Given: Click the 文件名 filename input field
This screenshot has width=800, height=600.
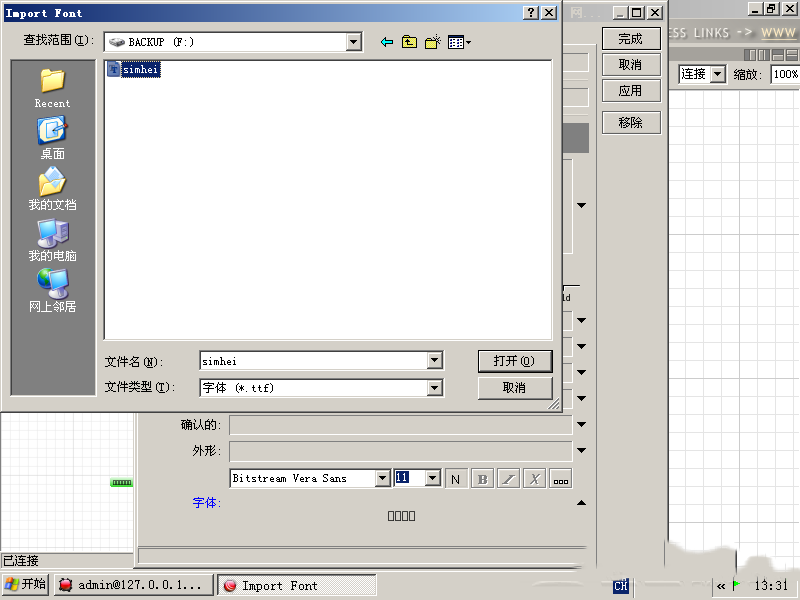Looking at the screenshot, I should click(x=312, y=361).
